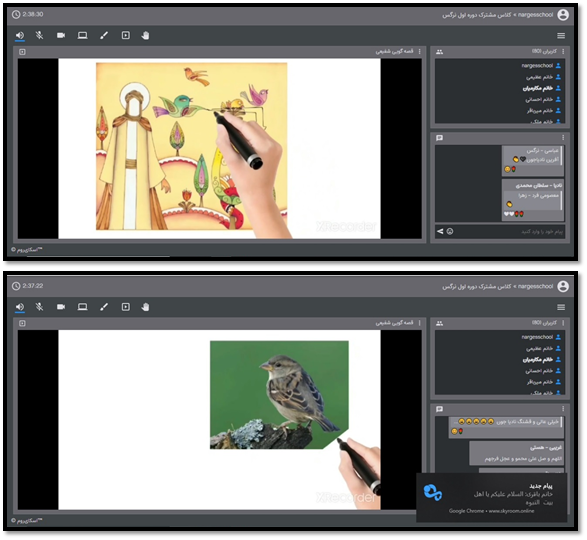Image resolution: width=587 pixels, height=540 pixels.
Task: Click presentation panel corner icon in 2:37:22 window
Action: [22, 323]
